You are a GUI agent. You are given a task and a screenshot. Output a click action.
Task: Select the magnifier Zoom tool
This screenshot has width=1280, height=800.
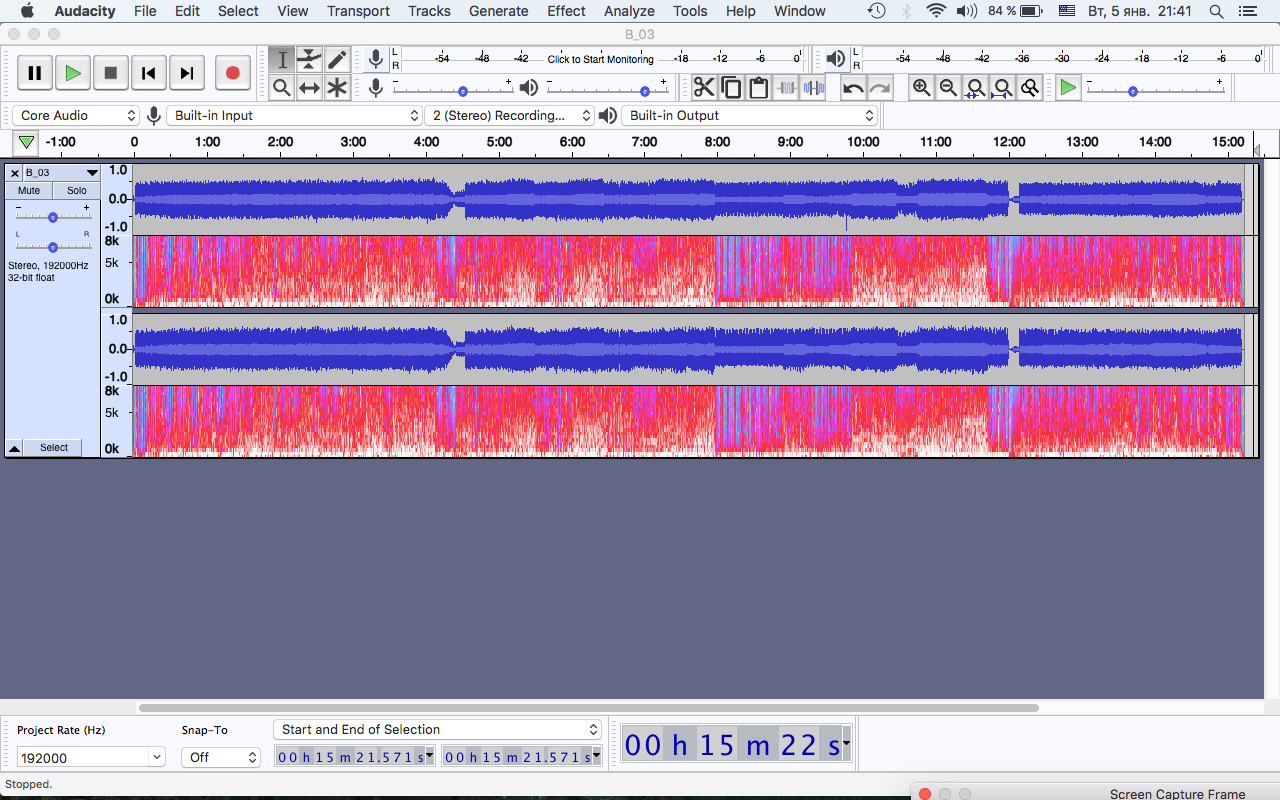coord(282,88)
